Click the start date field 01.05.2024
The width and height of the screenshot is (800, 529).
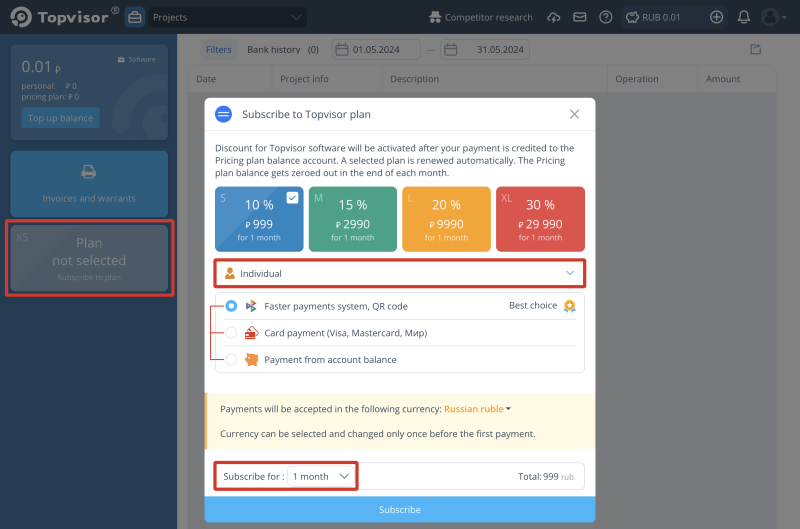[376, 49]
